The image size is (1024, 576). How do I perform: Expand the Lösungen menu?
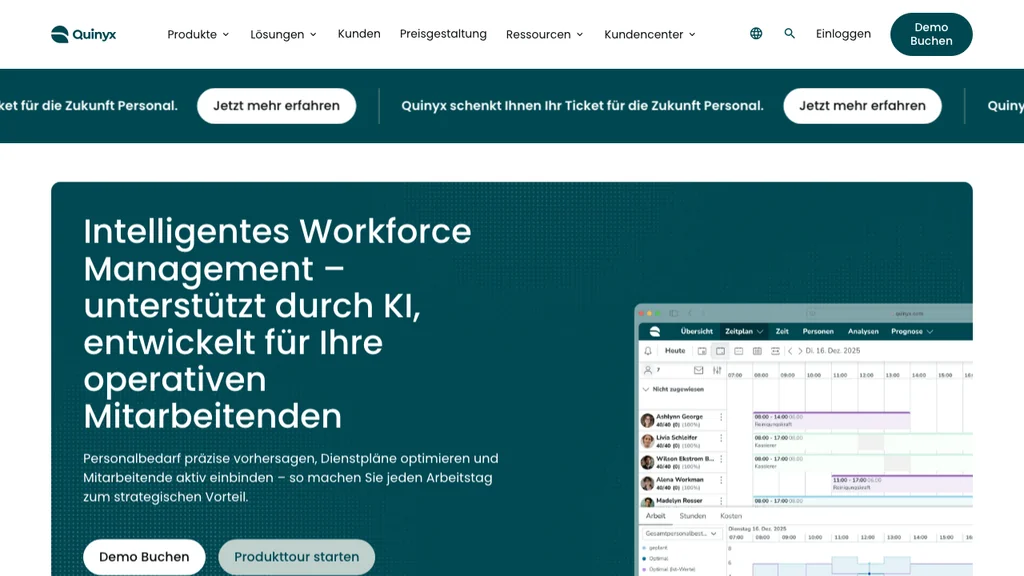[283, 34]
